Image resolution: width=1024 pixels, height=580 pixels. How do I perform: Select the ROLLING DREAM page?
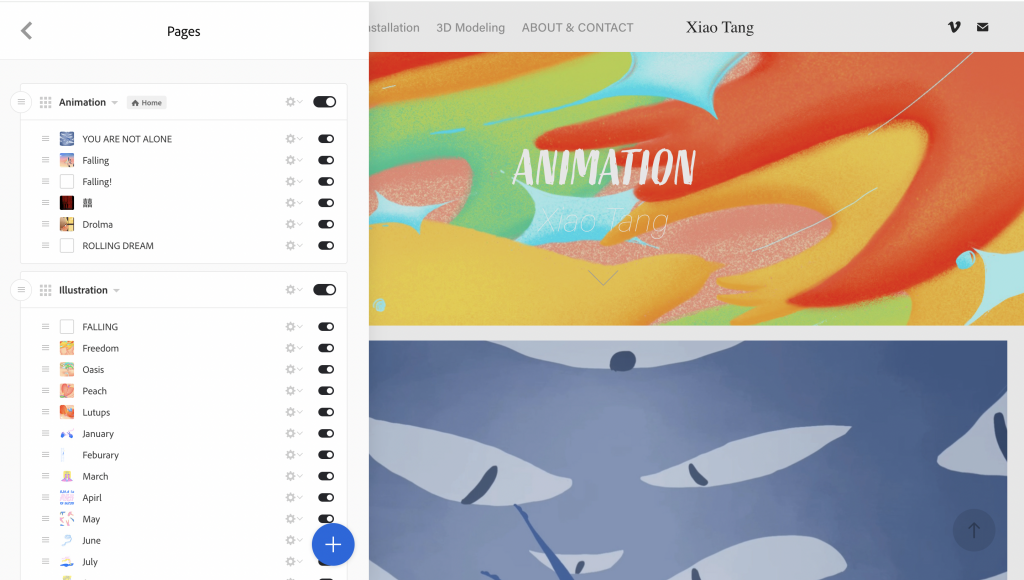(x=118, y=246)
